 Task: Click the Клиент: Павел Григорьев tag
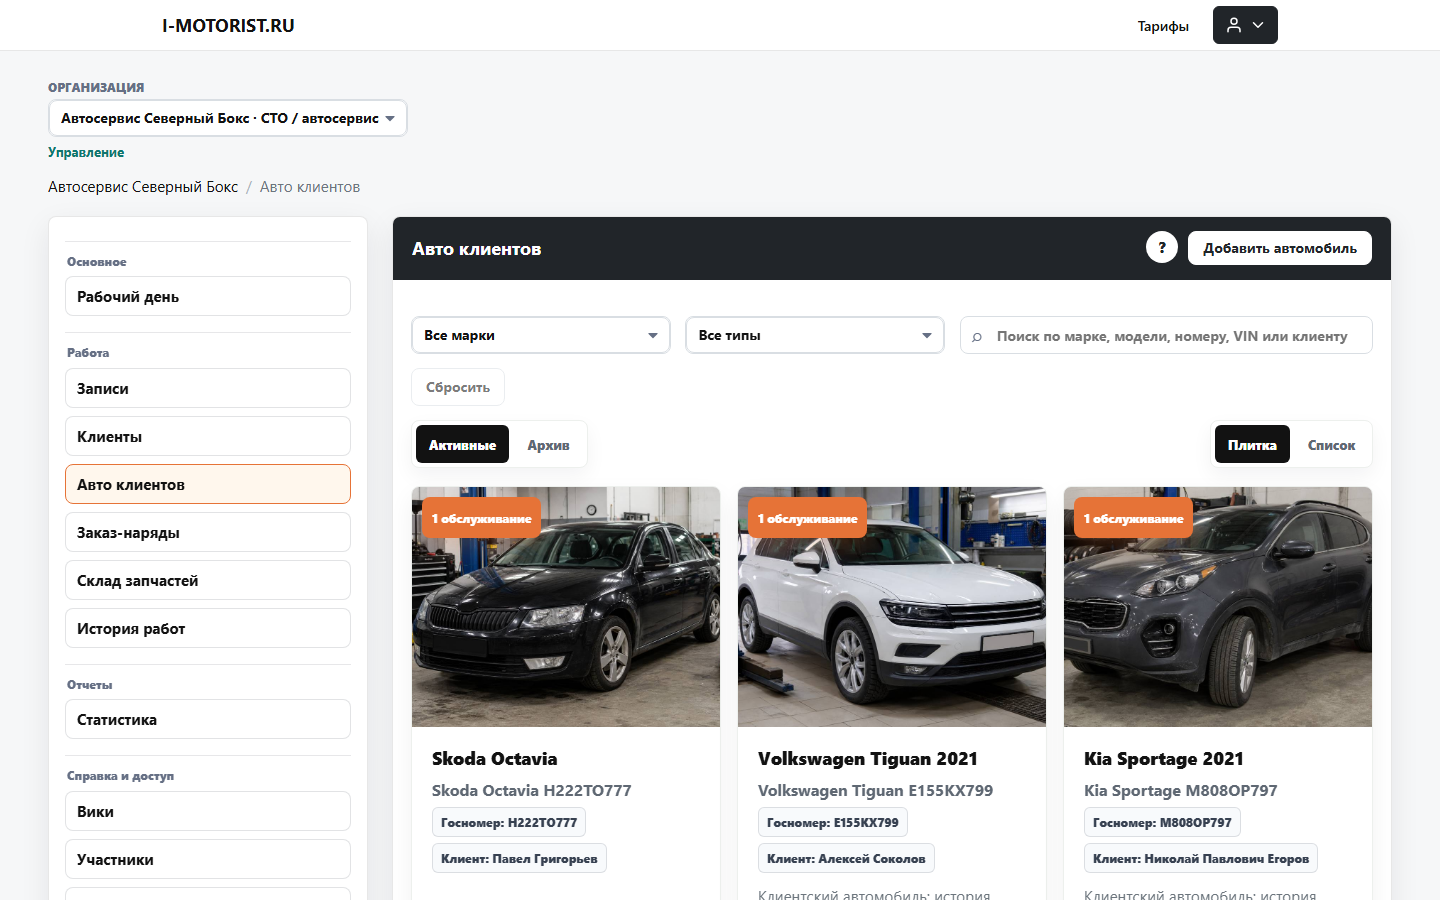coord(519,859)
